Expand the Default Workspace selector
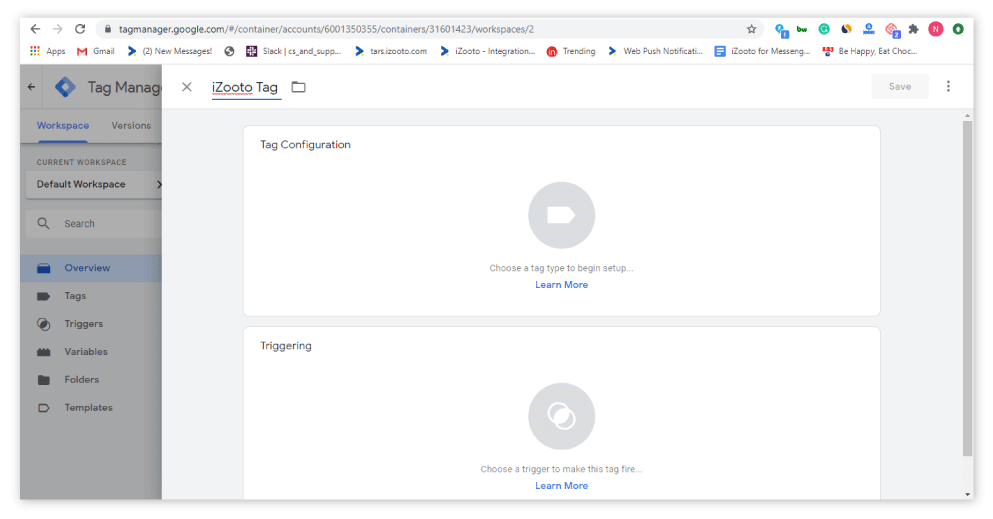The height and width of the screenshot is (519, 993). (94, 184)
